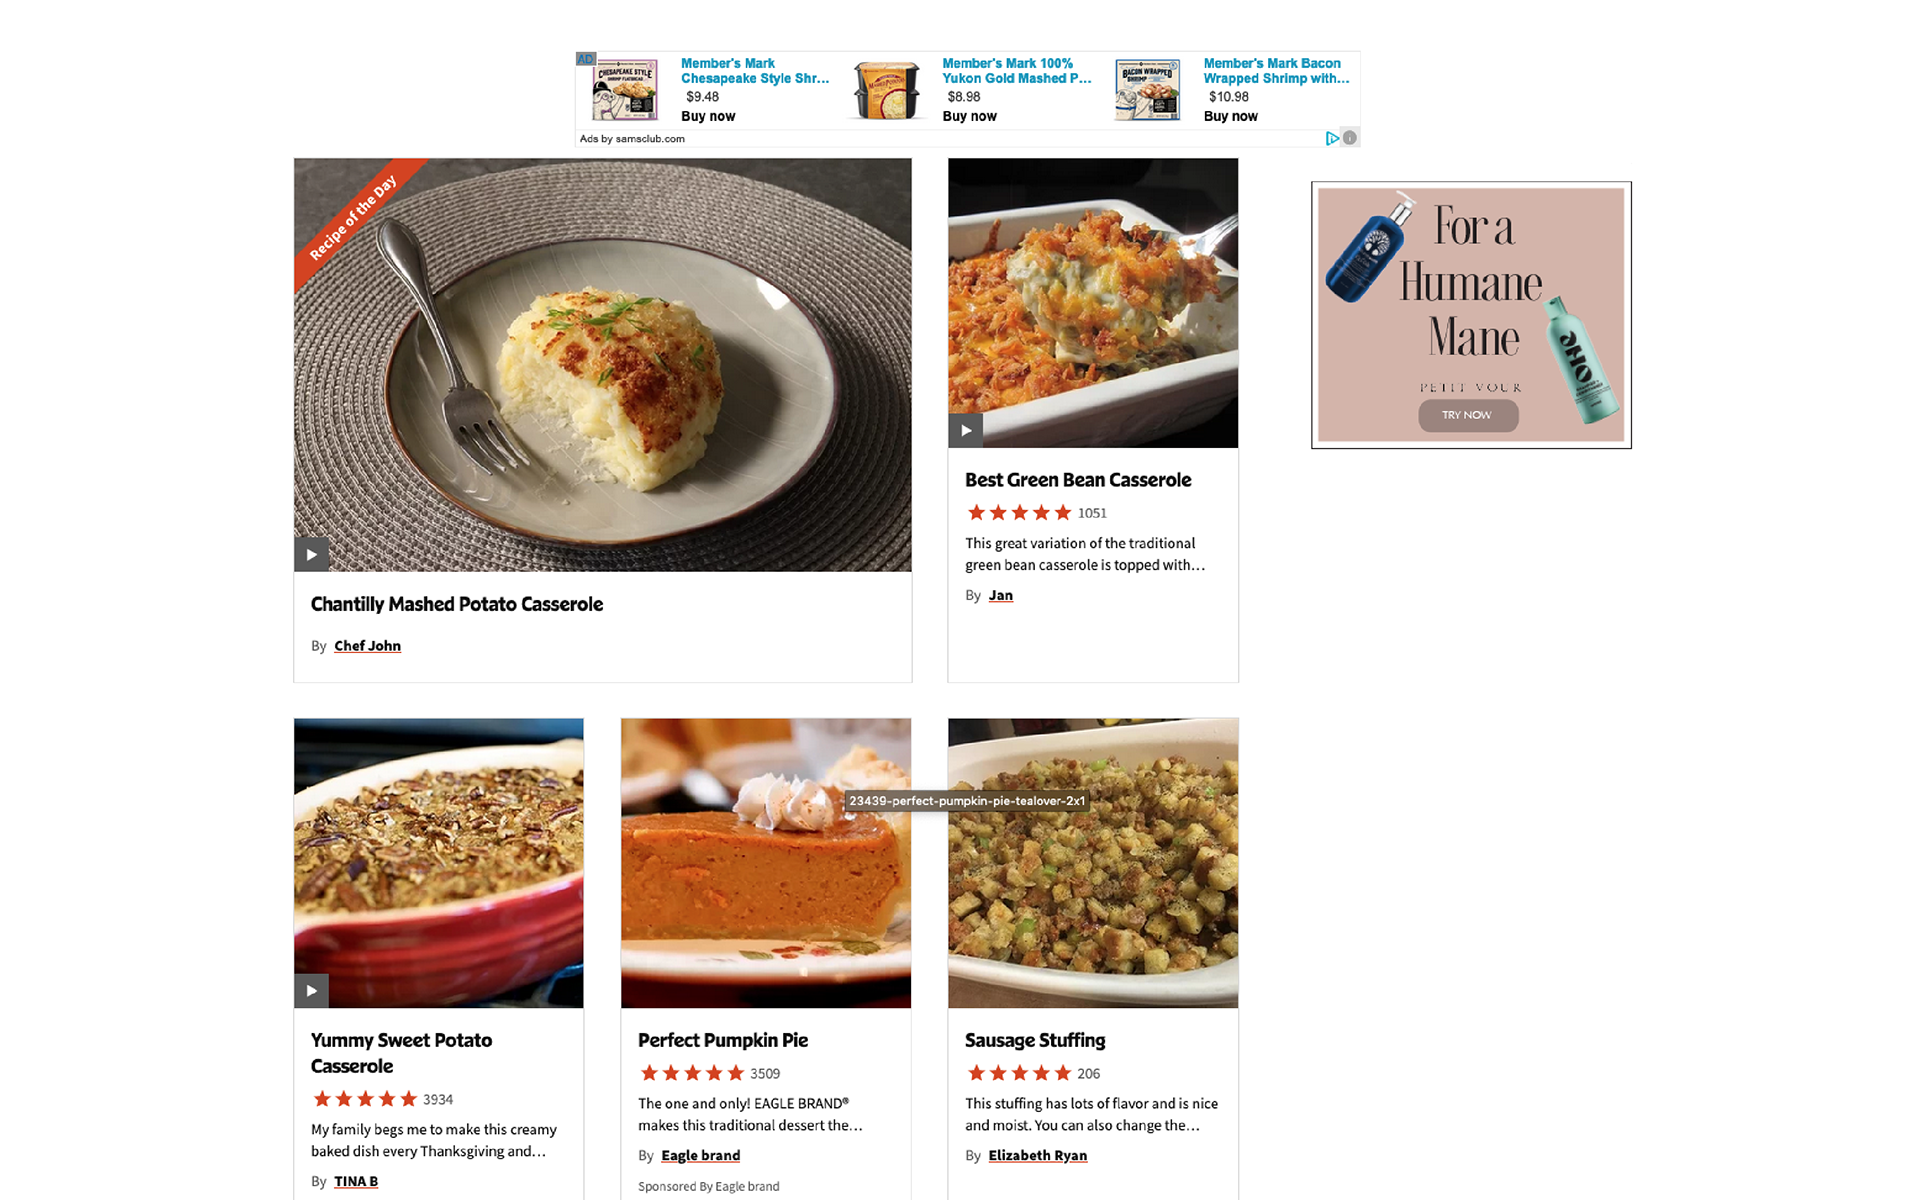1920x1200 pixels.
Task: Click Member's Mark Bacon Wrapped Shrimp ad title
Action: click(1276, 70)
